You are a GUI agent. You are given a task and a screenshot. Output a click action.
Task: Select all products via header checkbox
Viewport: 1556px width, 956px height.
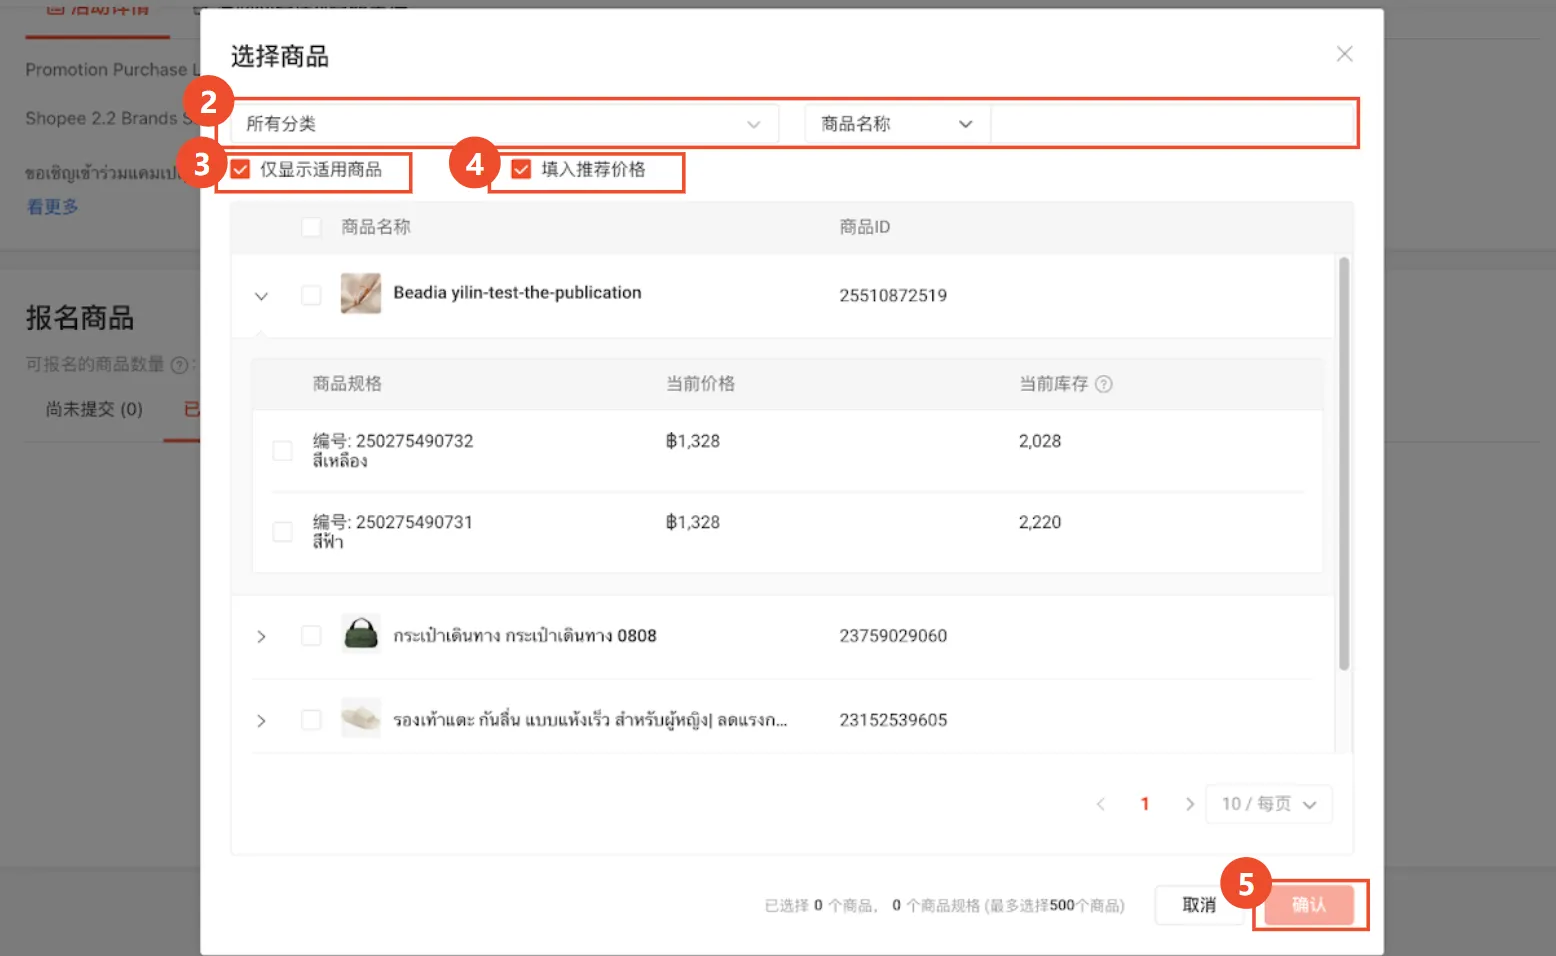point(311,227)
